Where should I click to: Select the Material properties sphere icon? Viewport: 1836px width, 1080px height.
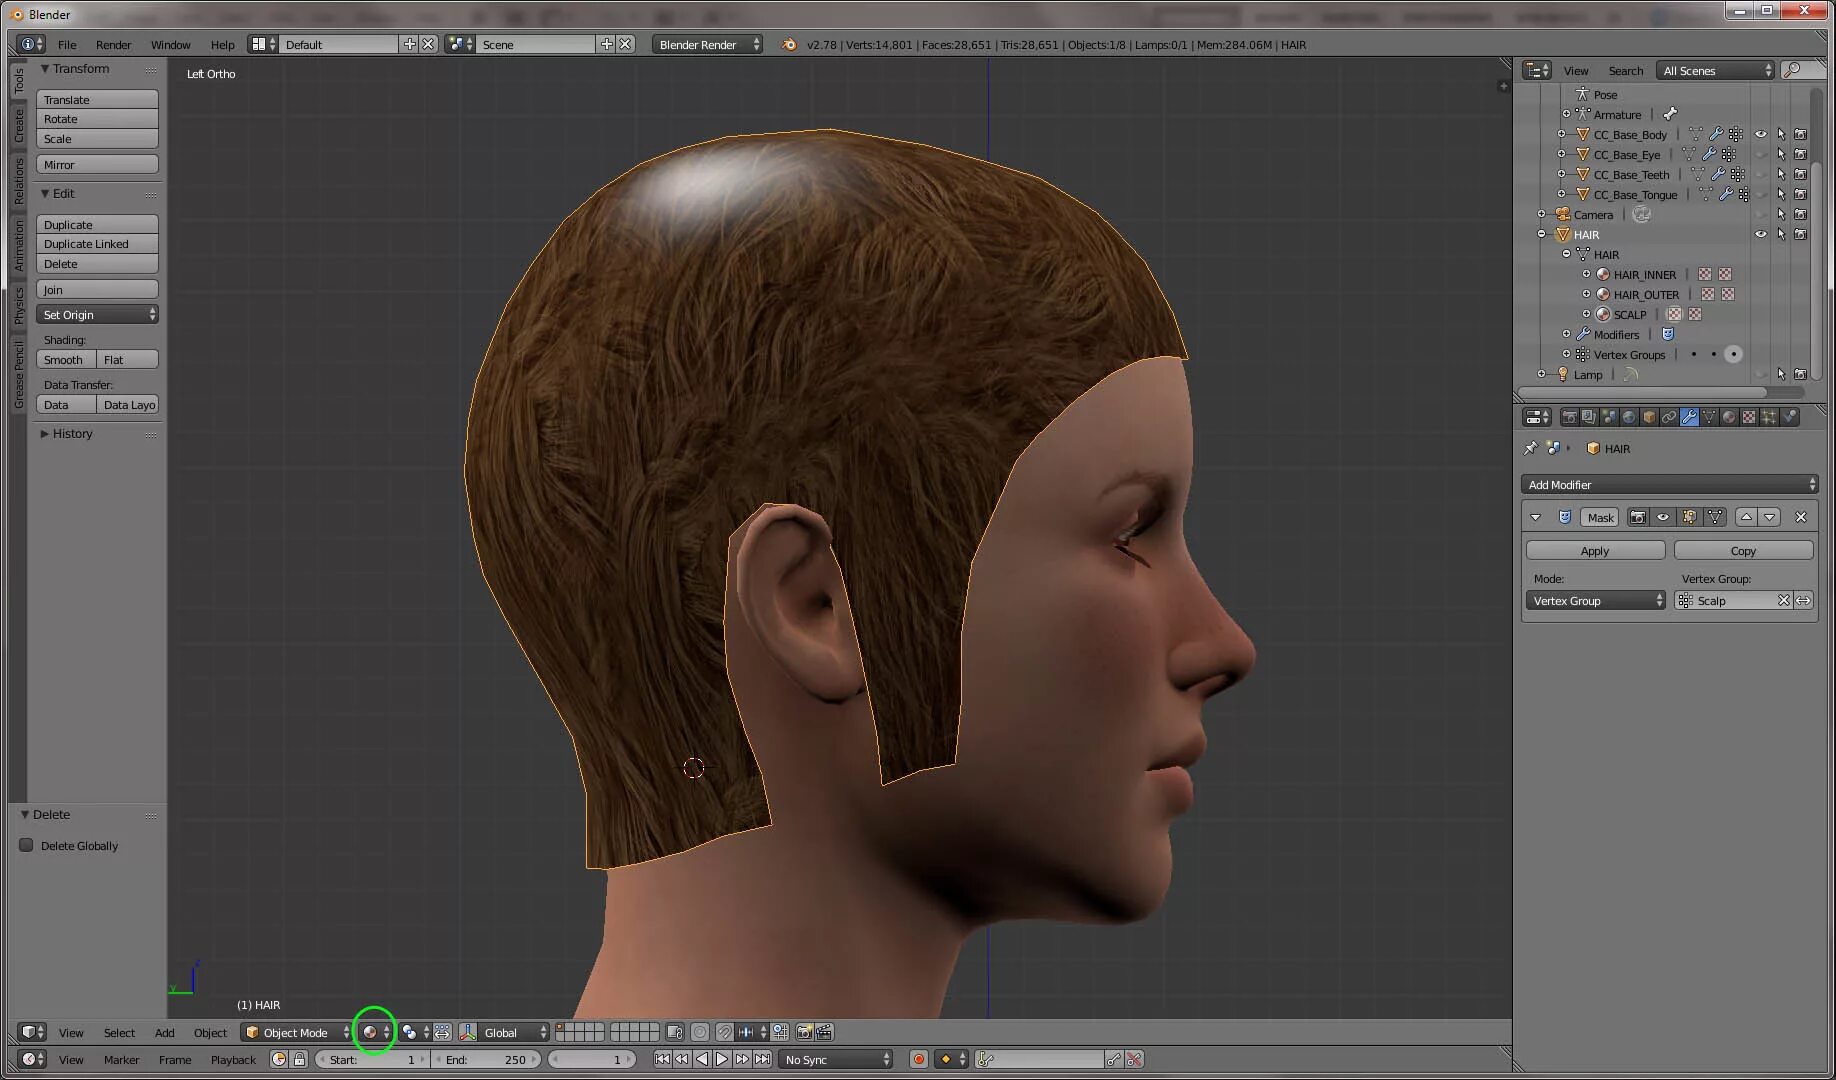[1729, 417]
